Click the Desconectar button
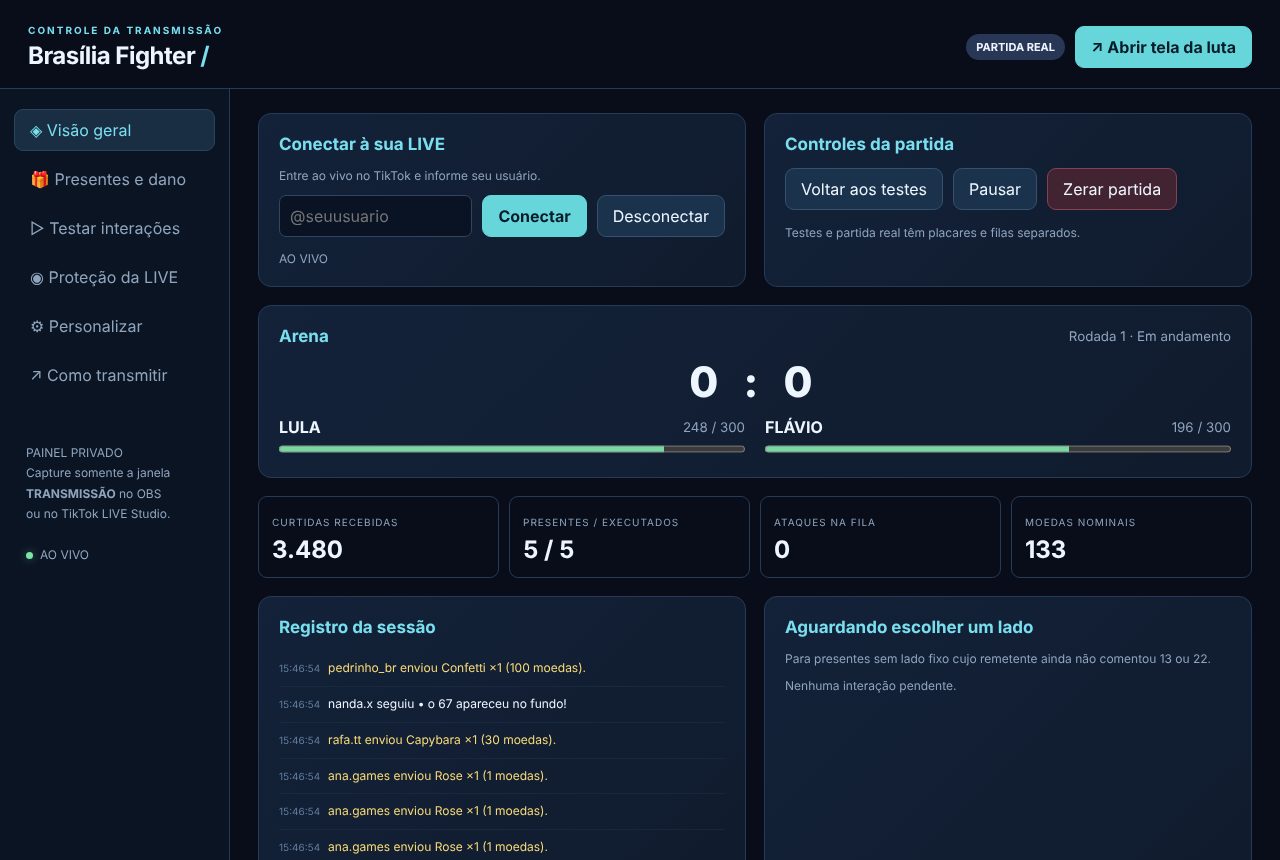 (661, 216)
